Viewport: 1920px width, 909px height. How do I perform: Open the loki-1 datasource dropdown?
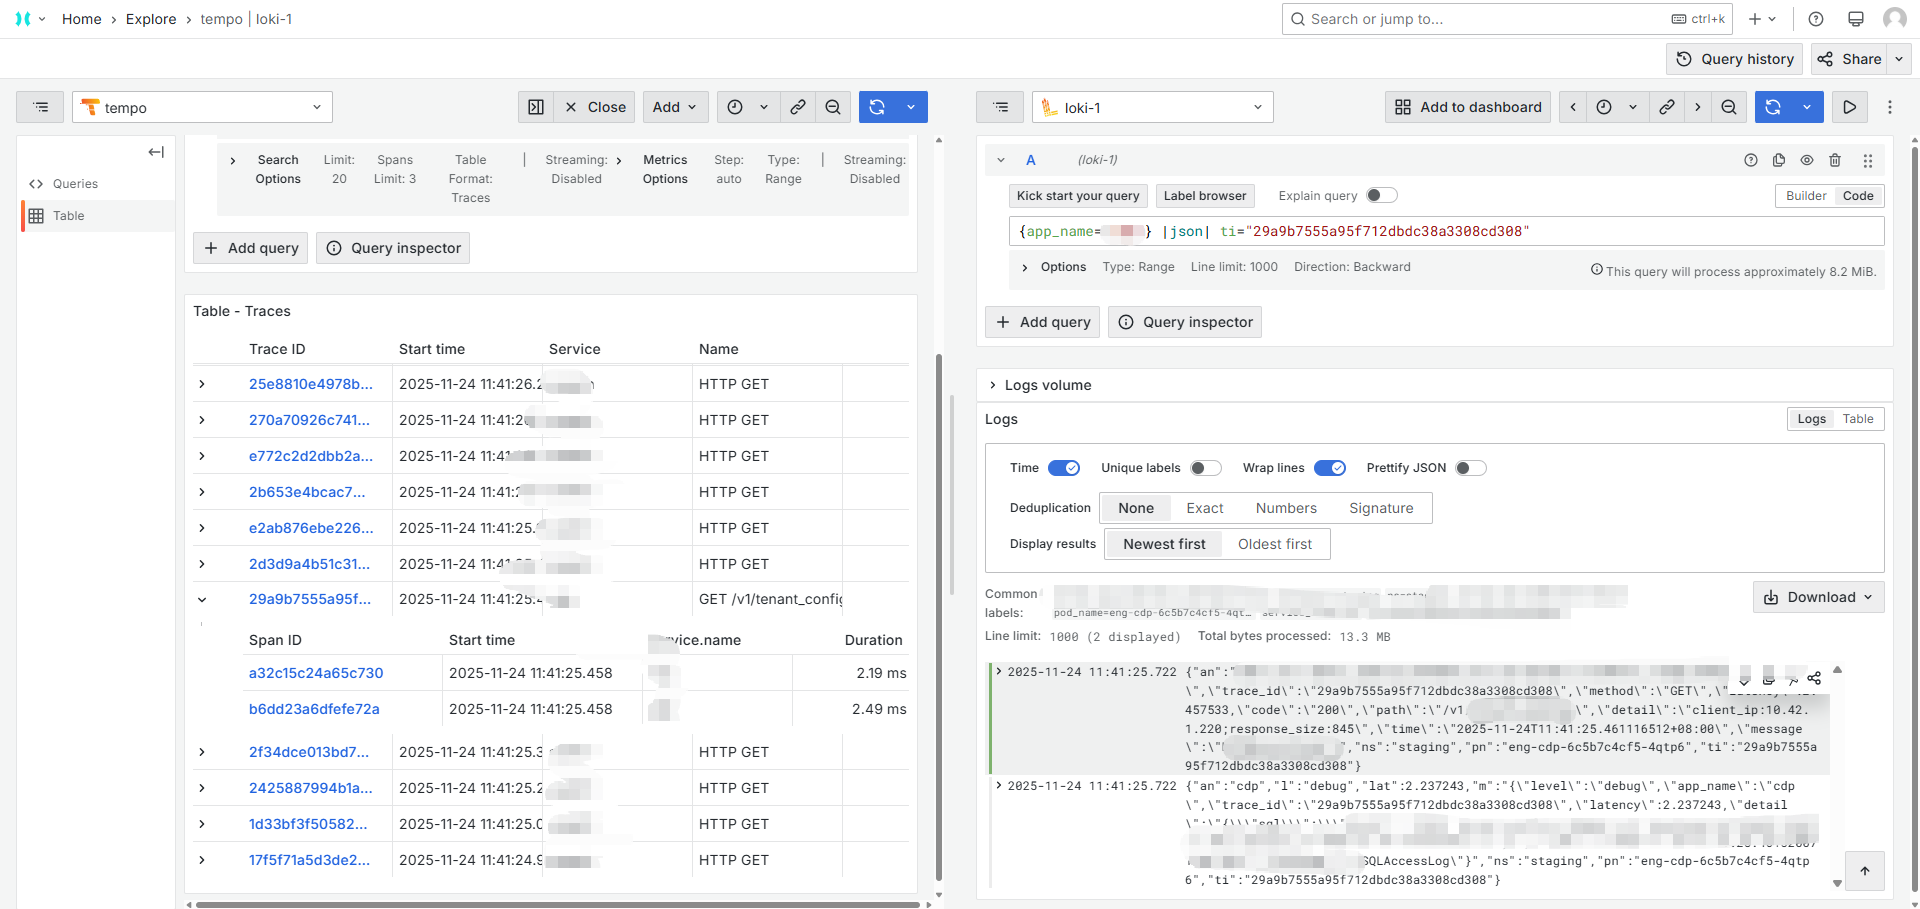[x=1152, y=107]
